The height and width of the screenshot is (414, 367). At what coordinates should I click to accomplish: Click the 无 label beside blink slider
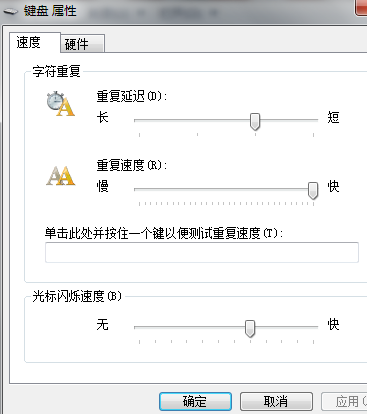(x=103, y=324)
